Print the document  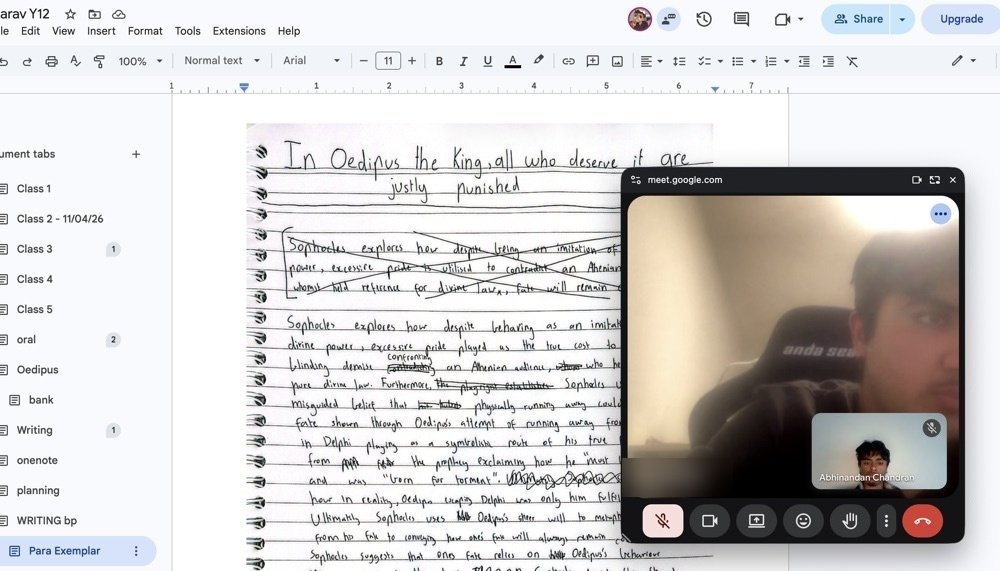point(51,61)
